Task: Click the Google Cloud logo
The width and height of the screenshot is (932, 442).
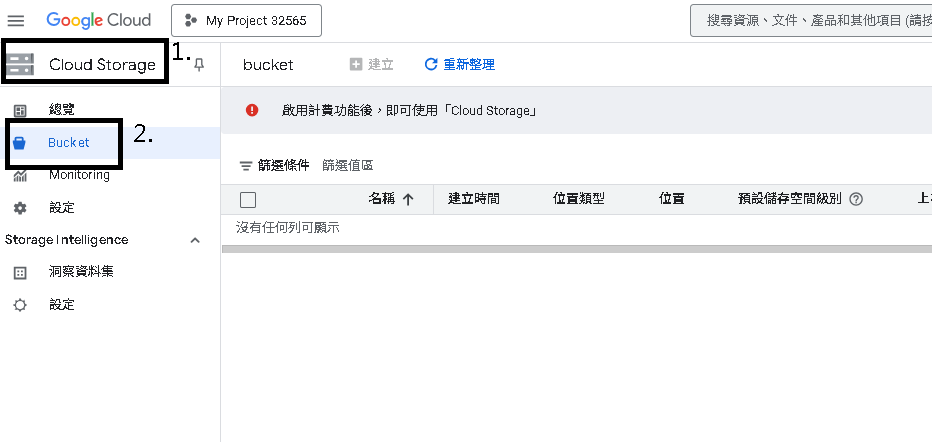Action: [x=99, y=20]
